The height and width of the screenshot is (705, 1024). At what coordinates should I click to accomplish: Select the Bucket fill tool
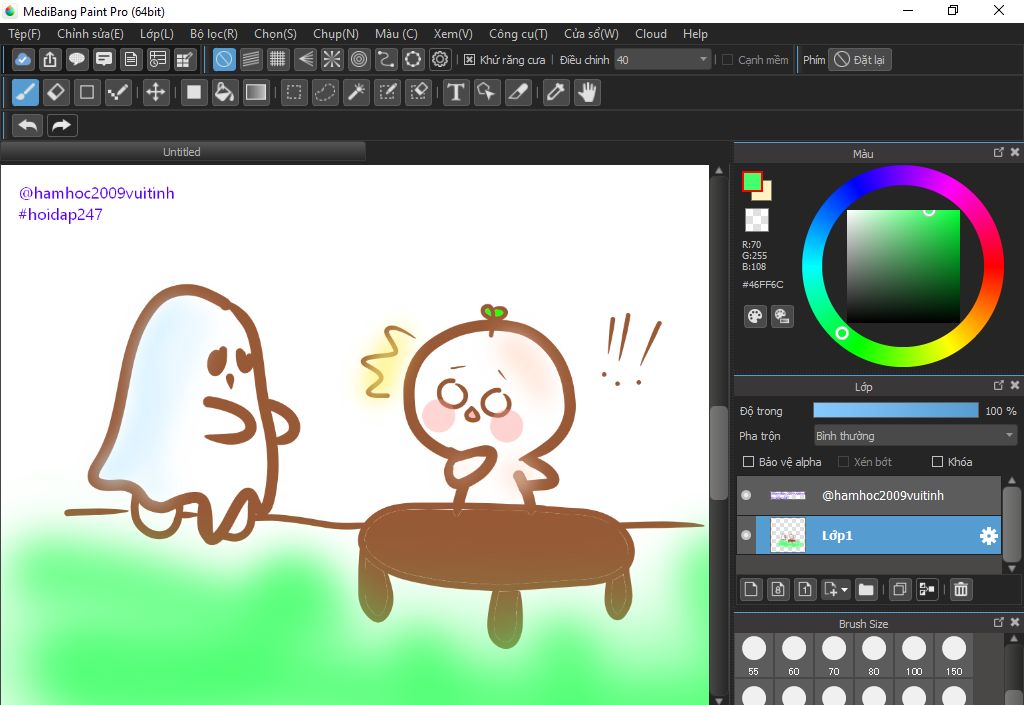[224, 92]
